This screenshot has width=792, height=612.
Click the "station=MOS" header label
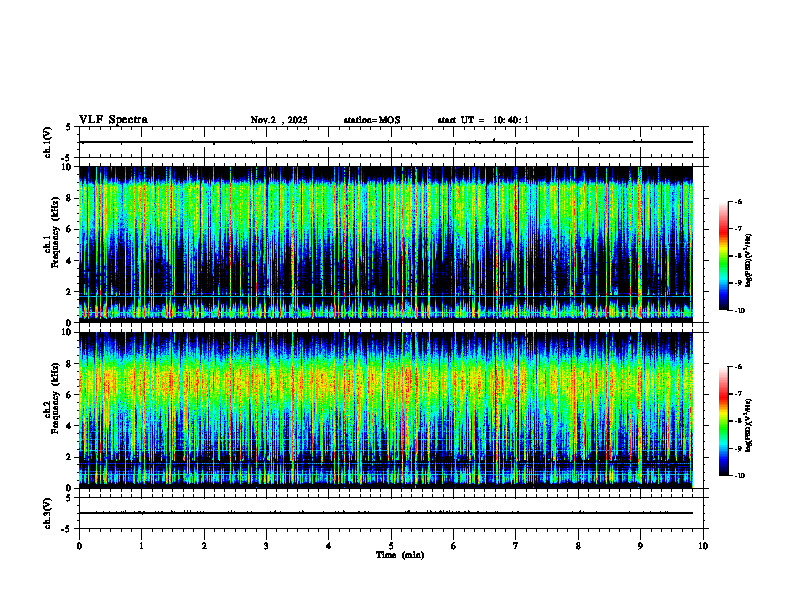(372, 120)
